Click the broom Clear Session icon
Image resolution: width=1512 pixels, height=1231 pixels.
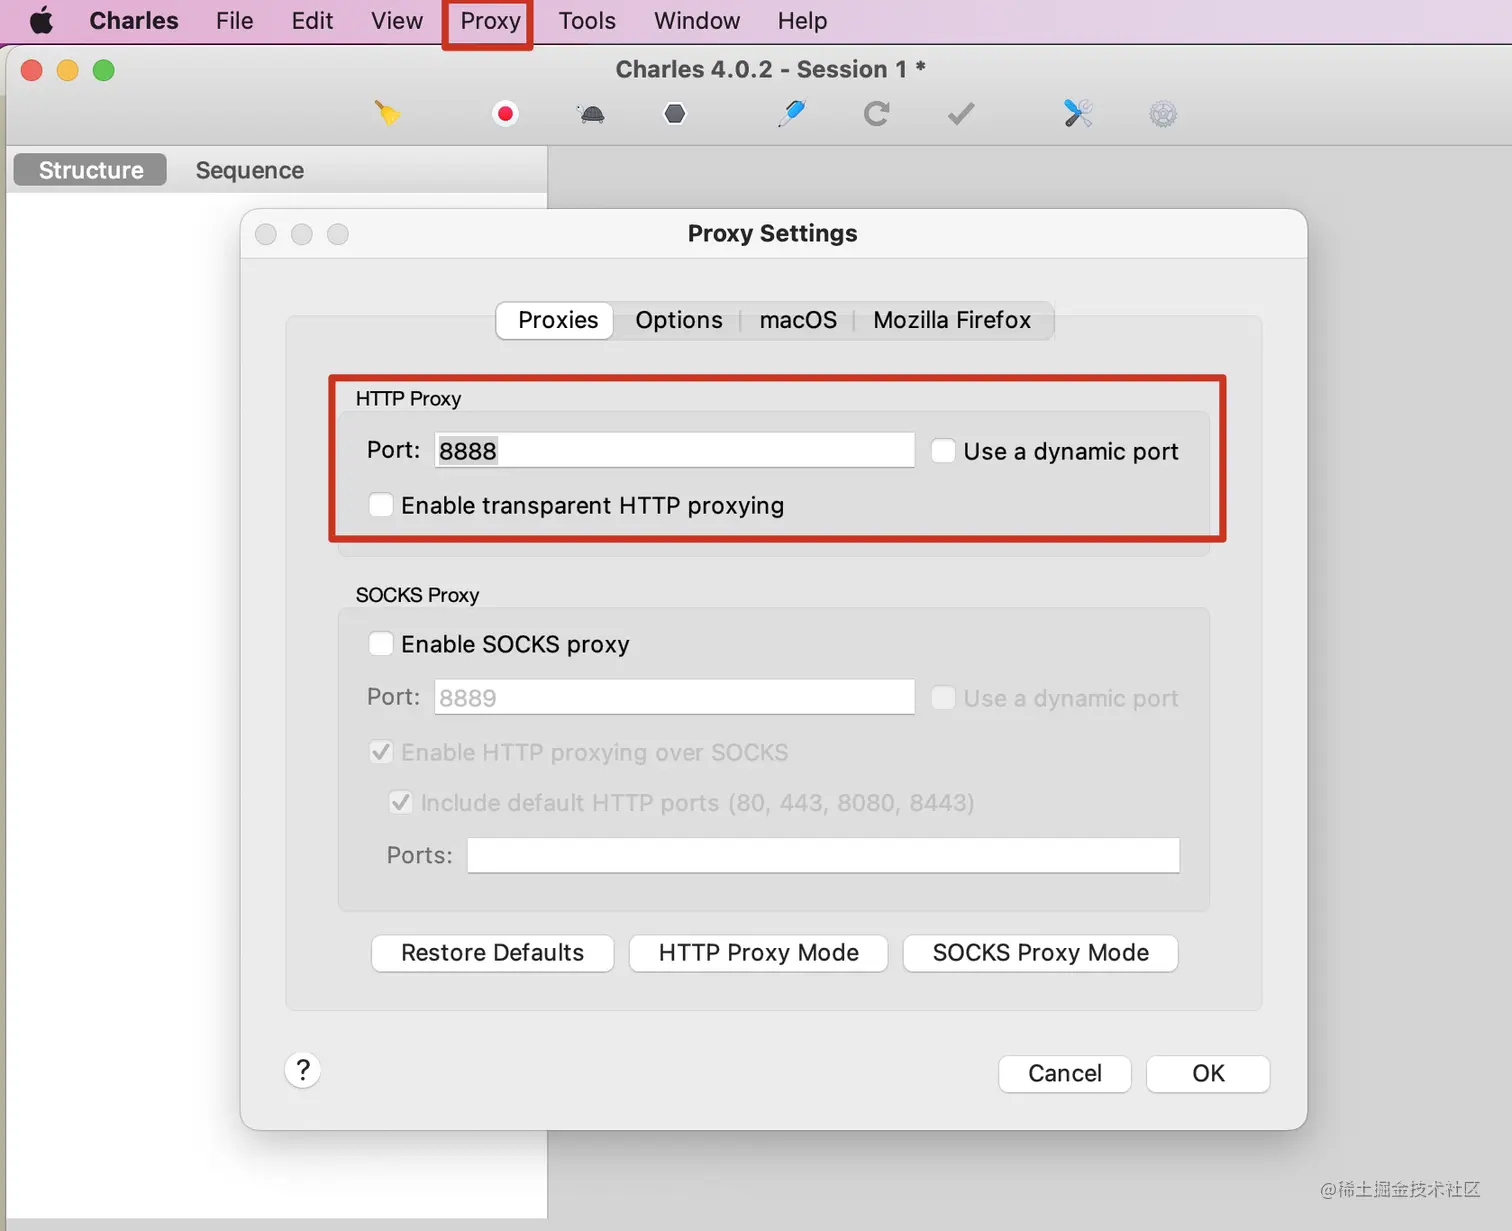tap(388, 113)
